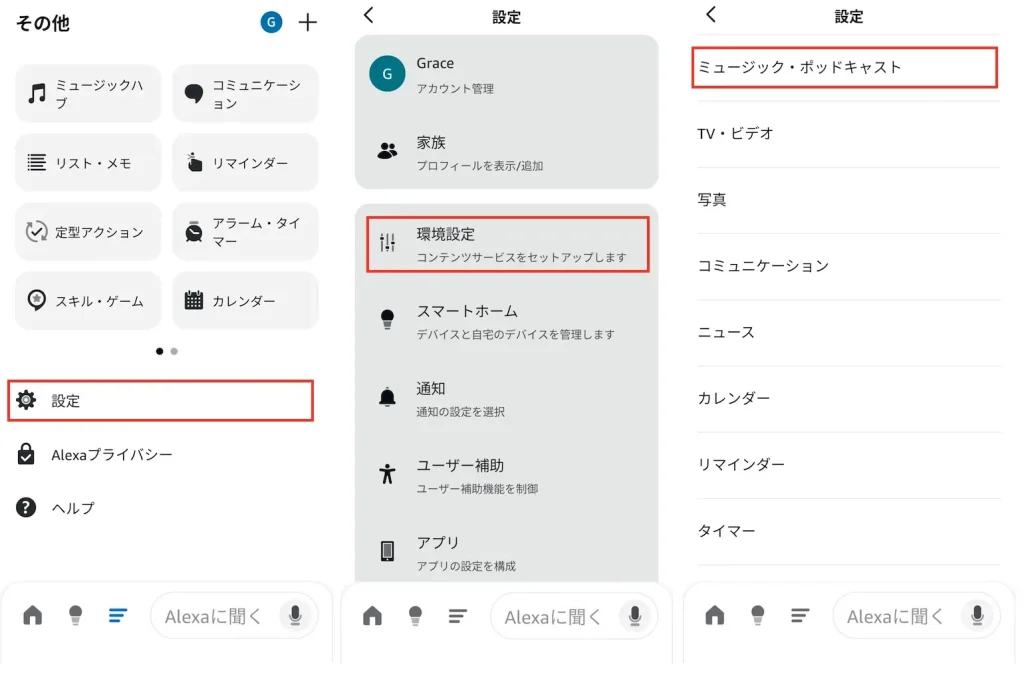Image resolution: width=1024 pixels, height=675 pixels.
Task: Open Alexaプライバシー menu entry
Action: [161, 454]
